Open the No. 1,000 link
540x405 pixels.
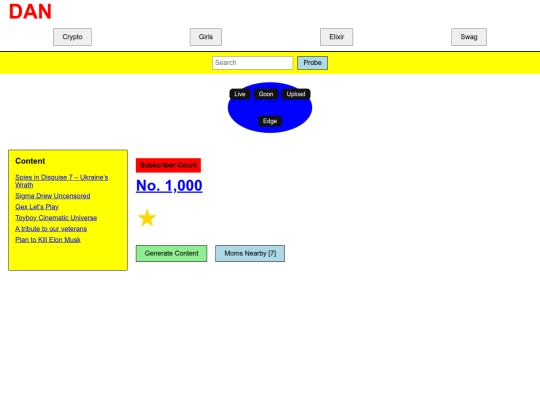[169, 186]
